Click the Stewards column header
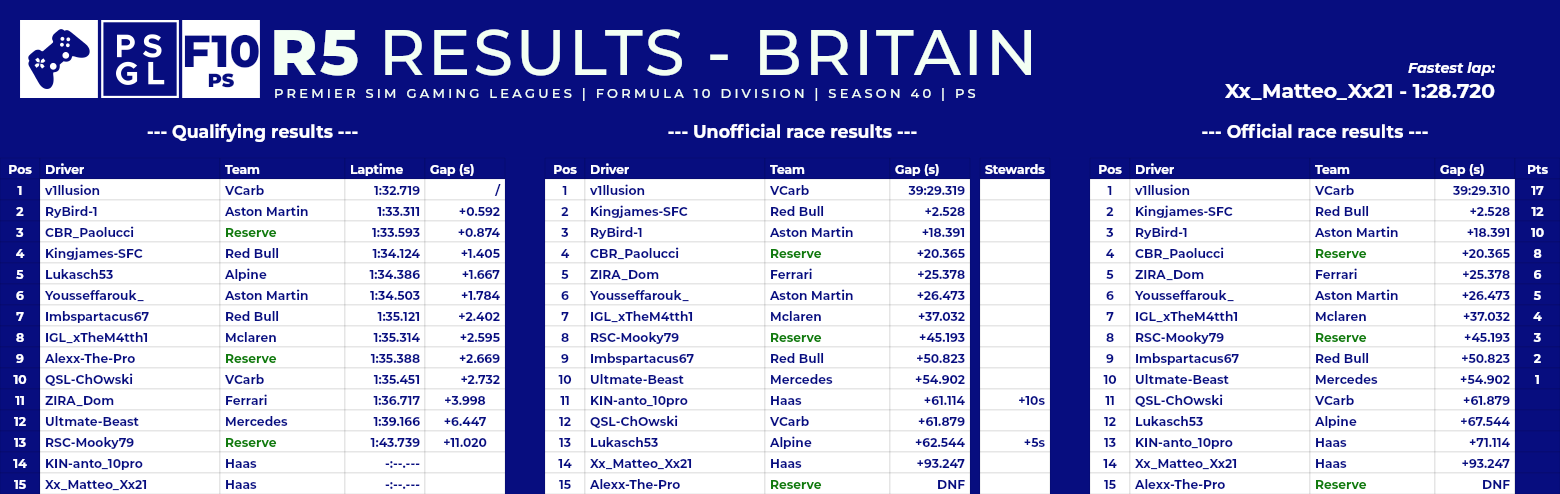The width and height of the screenshot is (1560, 494). [x=1014, y=169]
